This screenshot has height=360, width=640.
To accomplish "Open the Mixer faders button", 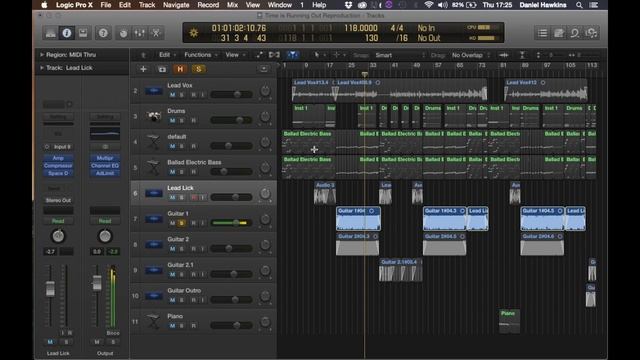I will pos(139,33).
